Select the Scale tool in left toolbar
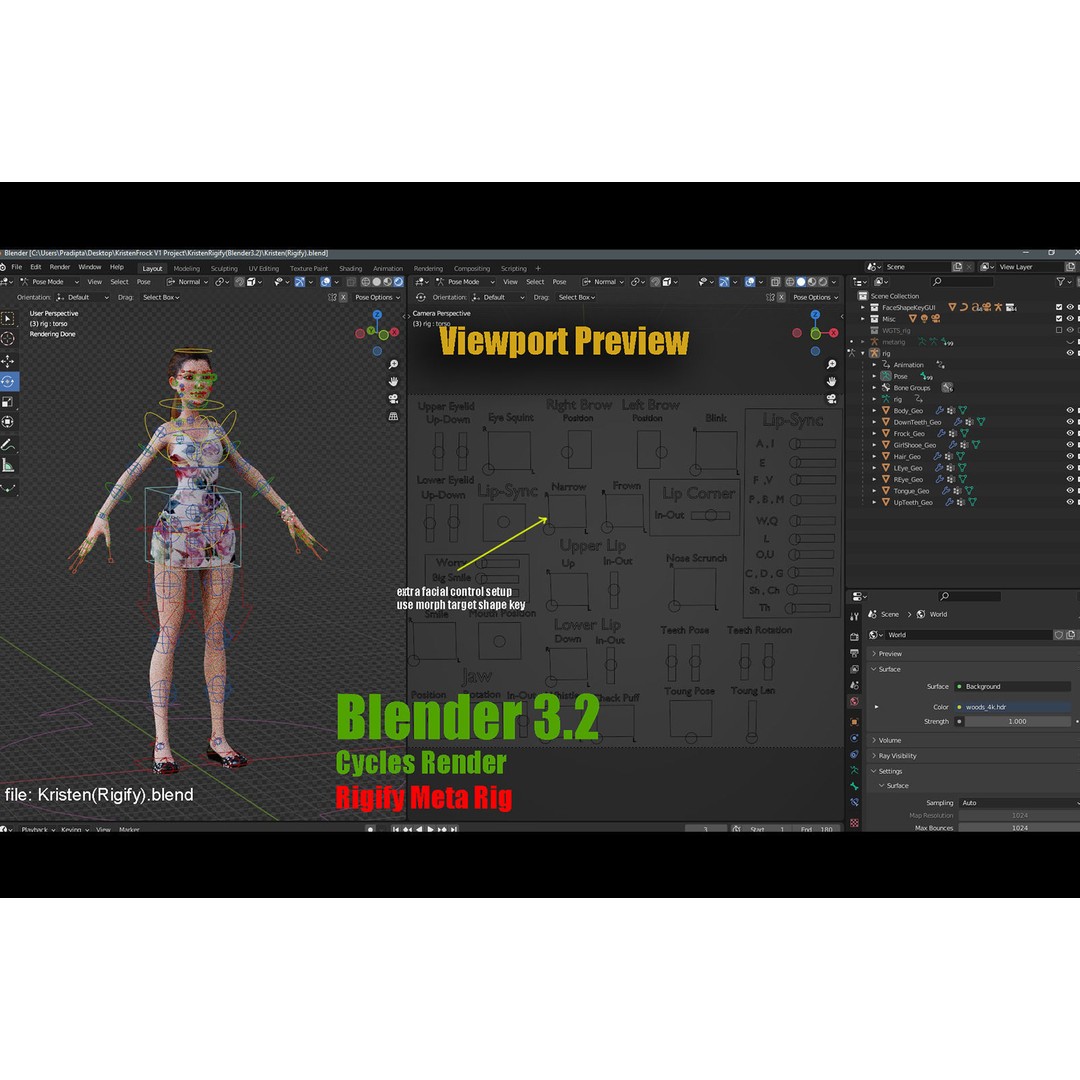The height and width of the screenshot is (1080, 1080). pyautogui.click(x=8, y=402)
